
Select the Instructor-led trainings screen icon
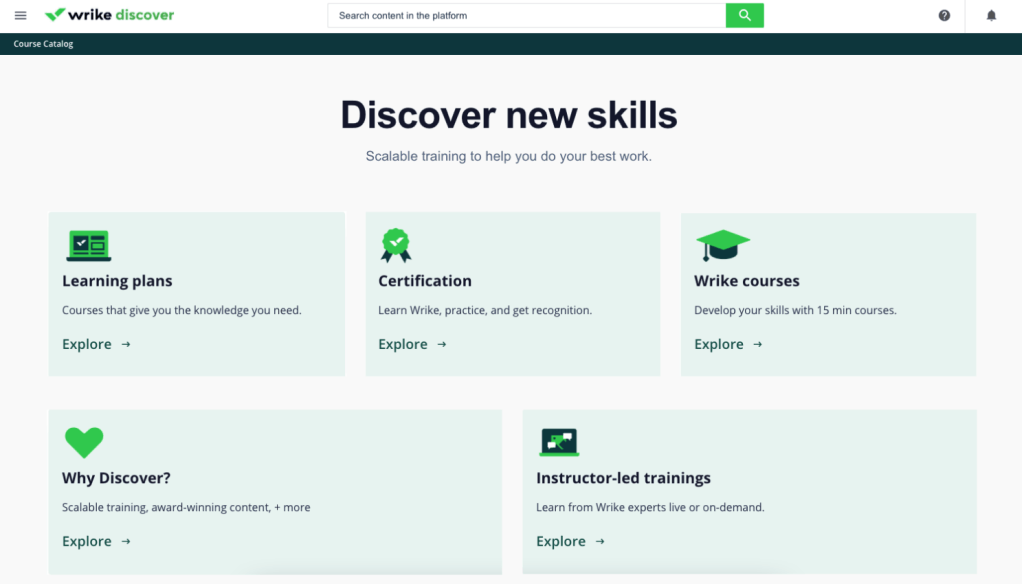559,442
